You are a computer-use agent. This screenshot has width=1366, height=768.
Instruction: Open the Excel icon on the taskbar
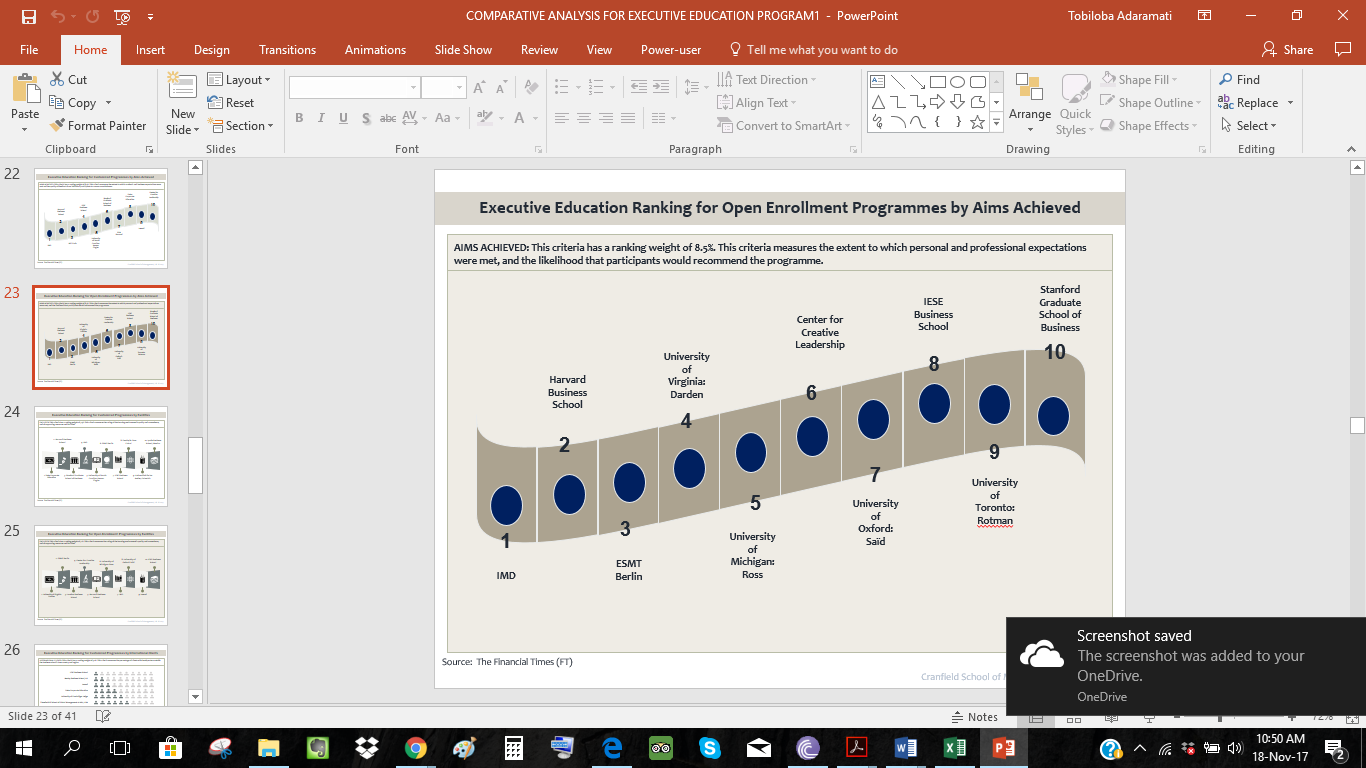[x=955, y=747]
